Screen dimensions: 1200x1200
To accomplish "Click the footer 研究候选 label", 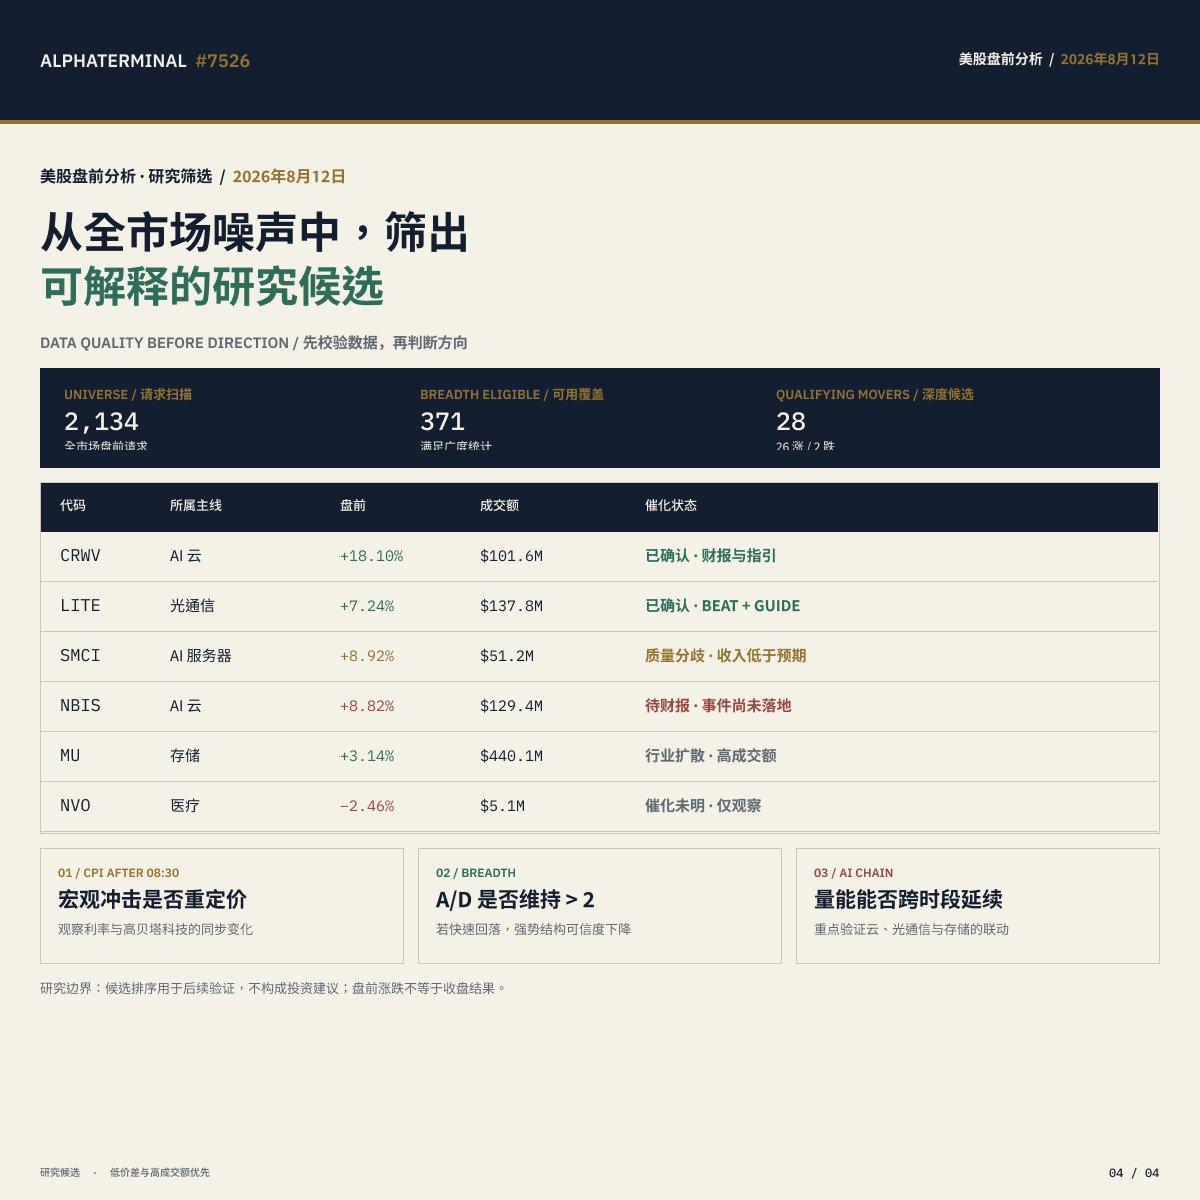I will point(60,1172).
